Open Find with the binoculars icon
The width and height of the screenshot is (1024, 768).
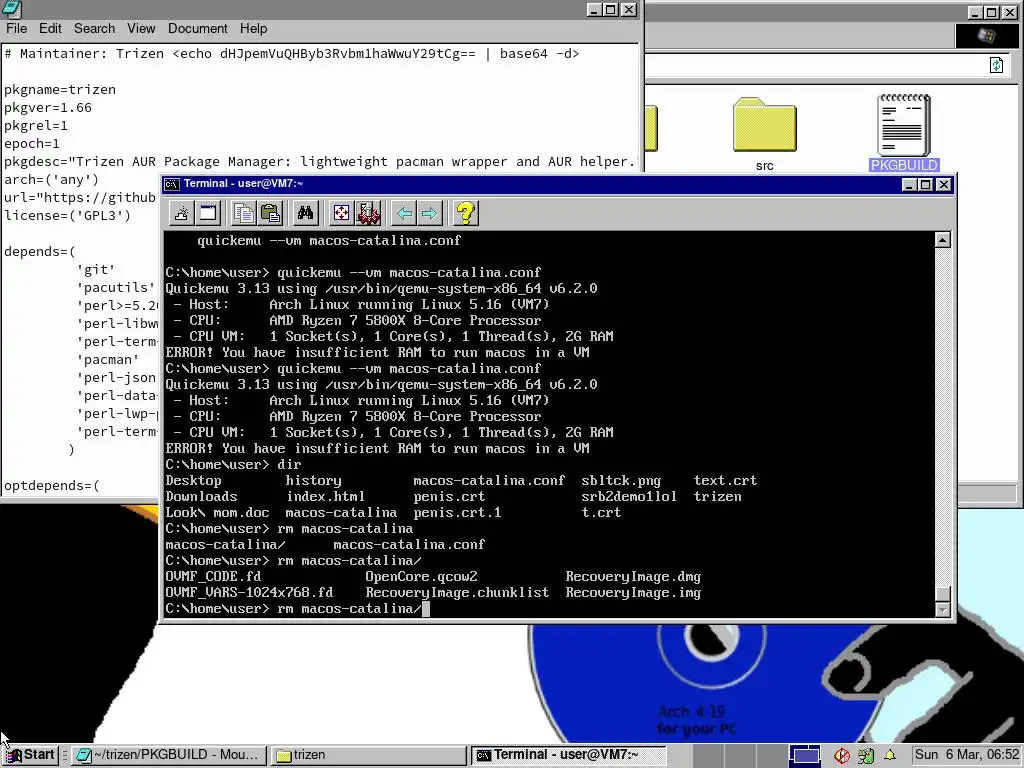pyautogui.click(x=305, y=213)
